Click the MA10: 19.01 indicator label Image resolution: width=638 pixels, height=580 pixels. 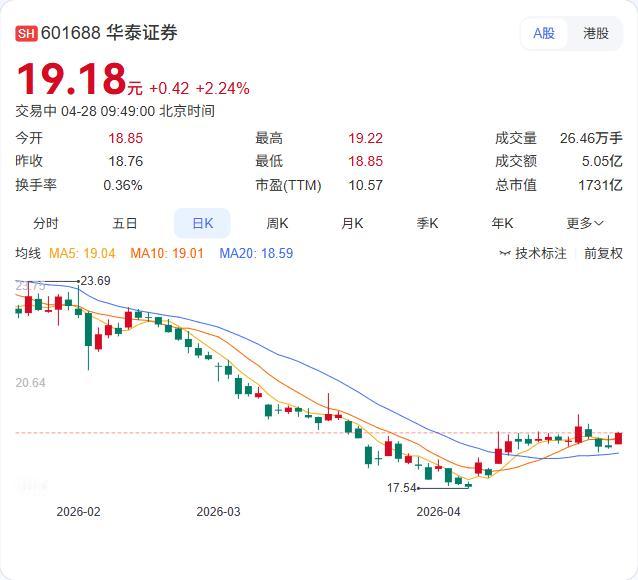[x=166, y=254]
